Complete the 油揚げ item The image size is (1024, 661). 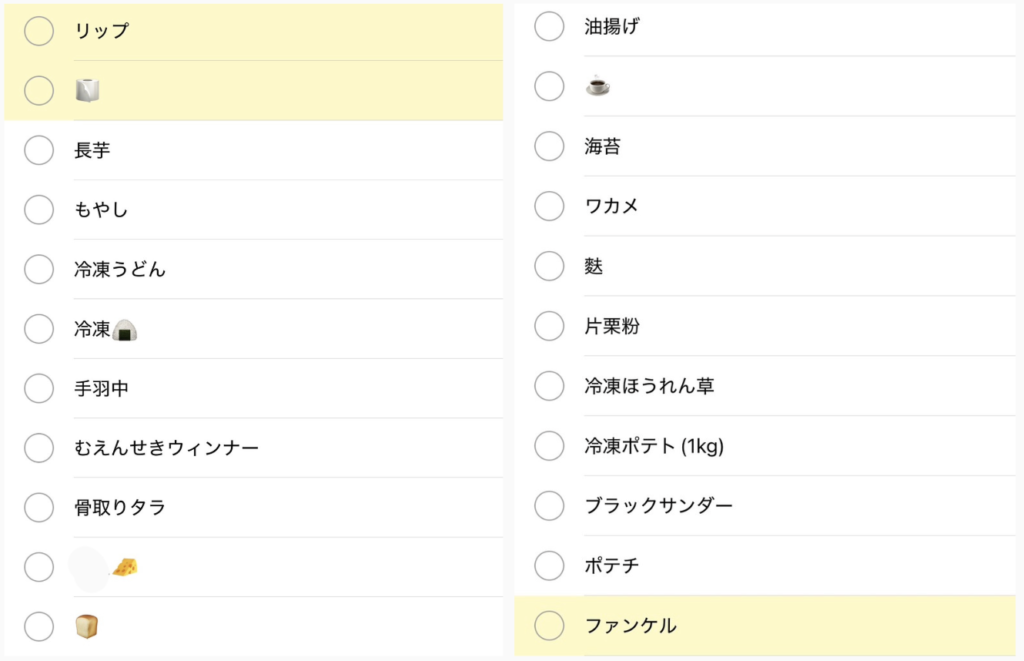549,27
